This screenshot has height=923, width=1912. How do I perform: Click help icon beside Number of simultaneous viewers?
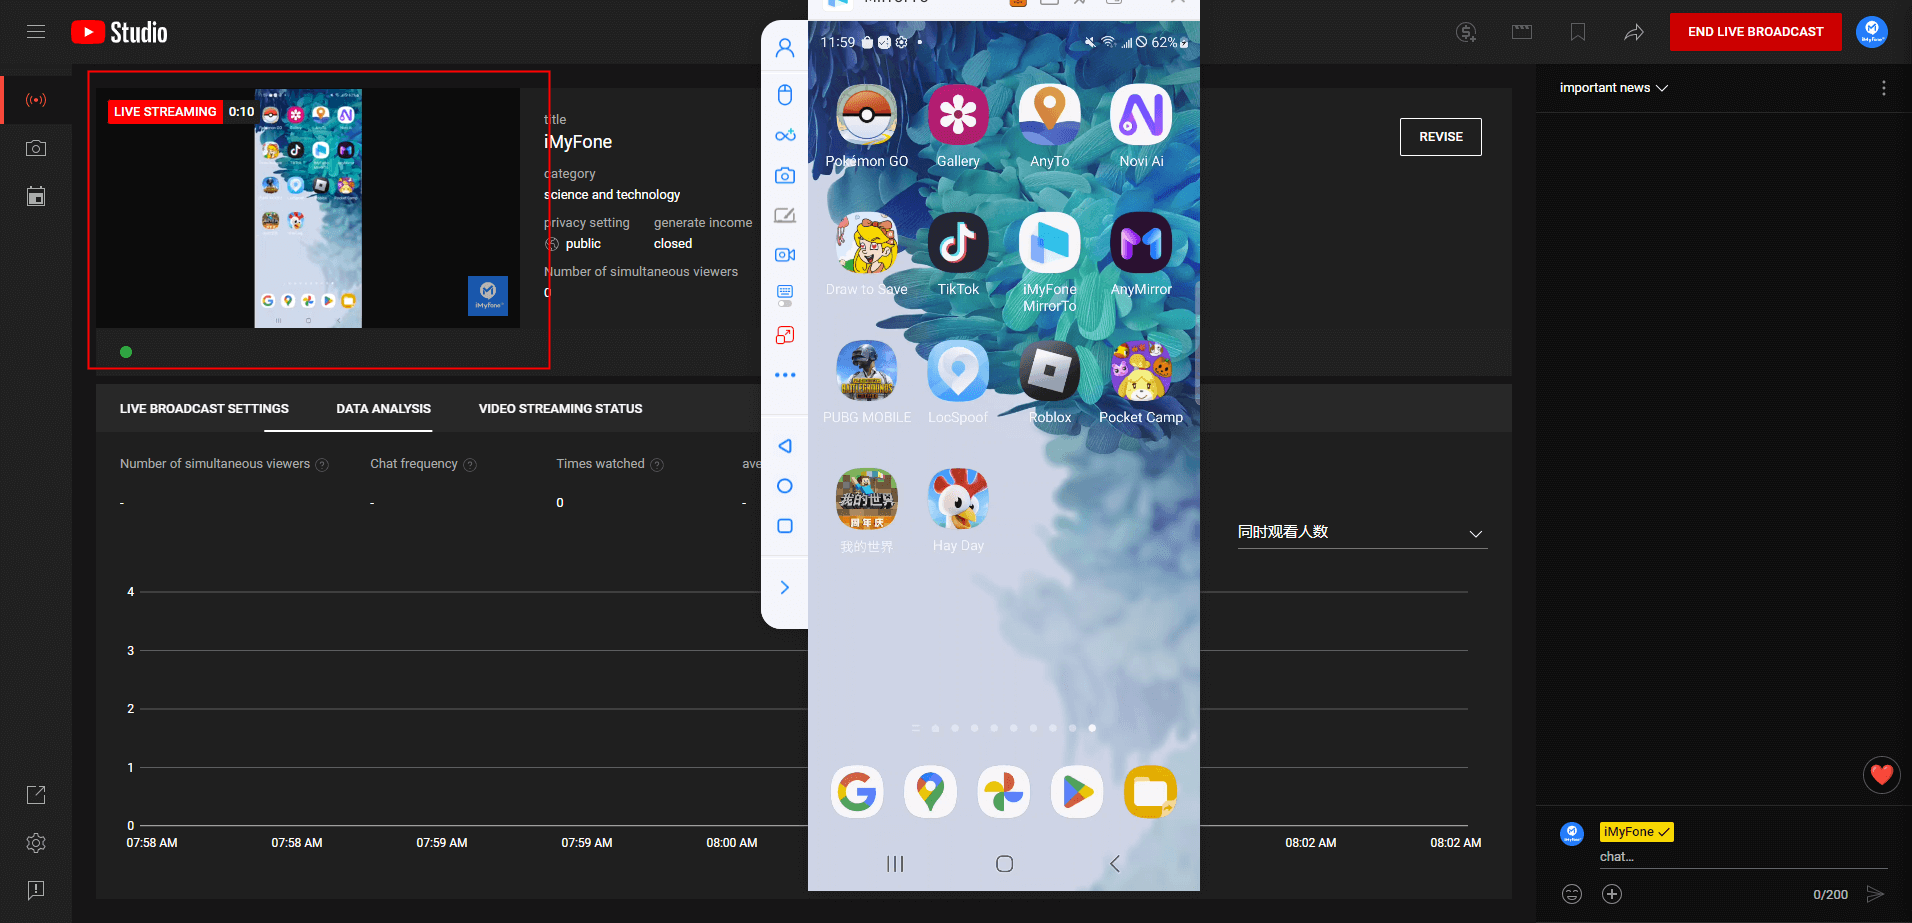(x=322, y=465)
